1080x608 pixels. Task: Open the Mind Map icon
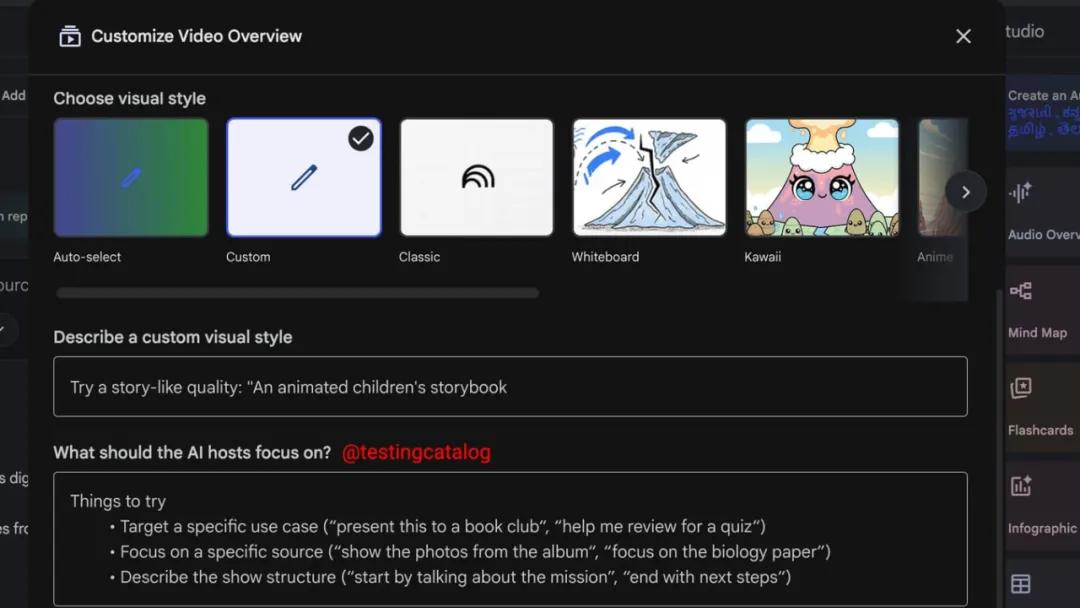point(1020,292)
